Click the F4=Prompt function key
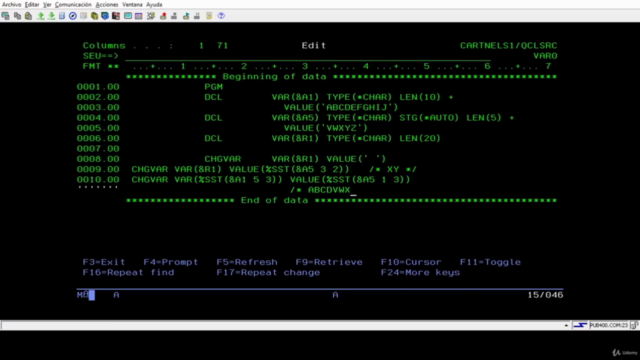 coord(171,262)
